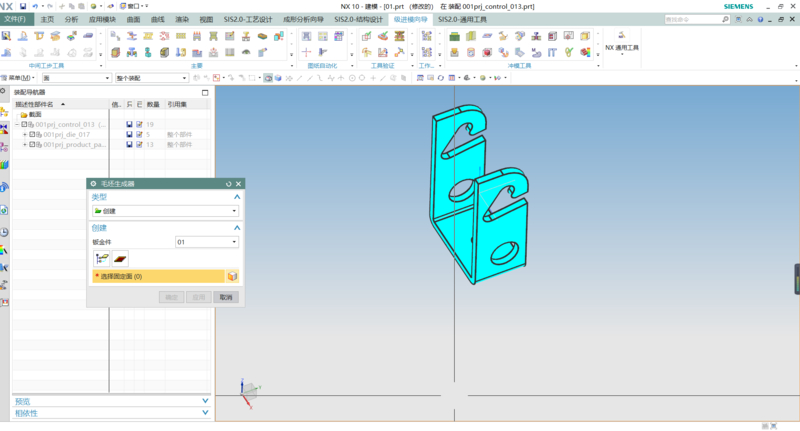The image size is (800, 431).
Task: Collapse the 创建 section chevron
Action: (x=237, y=228)
